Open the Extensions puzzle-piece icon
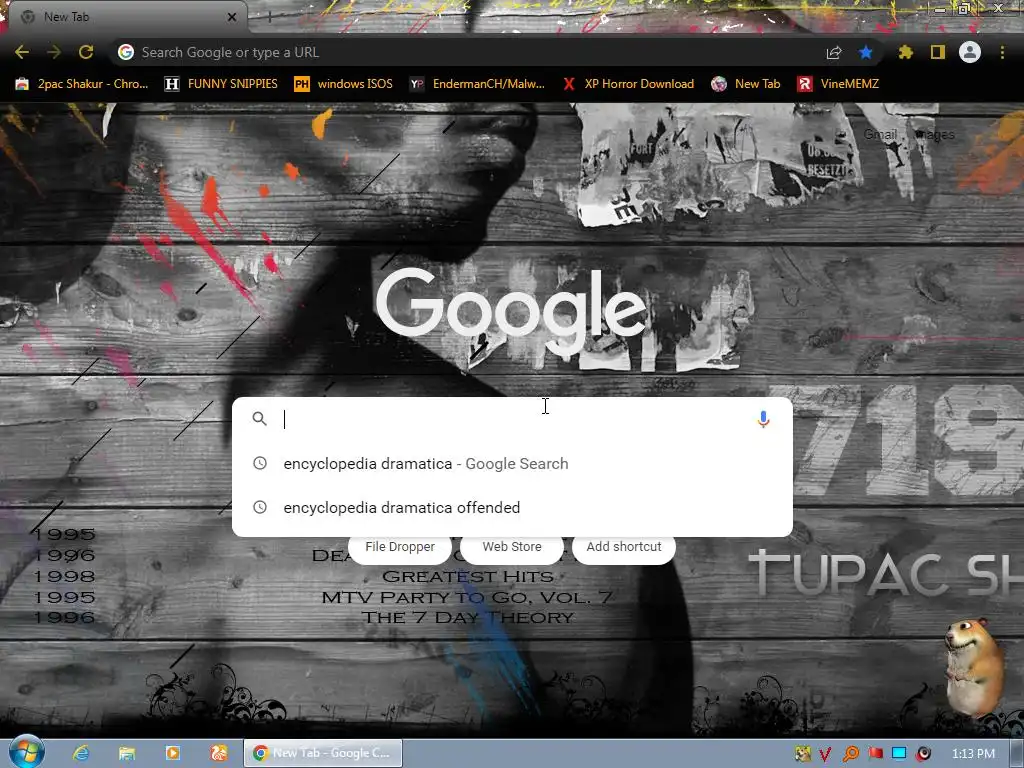This screenshot has height=768, width=1024. (905, 52)
